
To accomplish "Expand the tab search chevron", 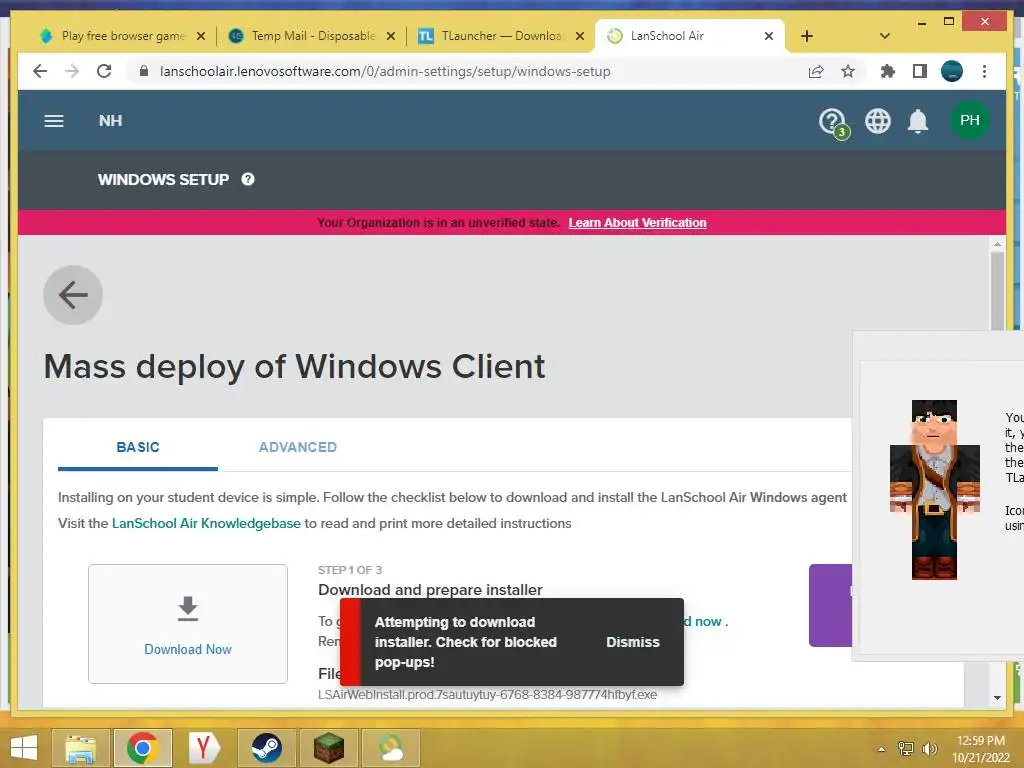I will tap(885, 36).
